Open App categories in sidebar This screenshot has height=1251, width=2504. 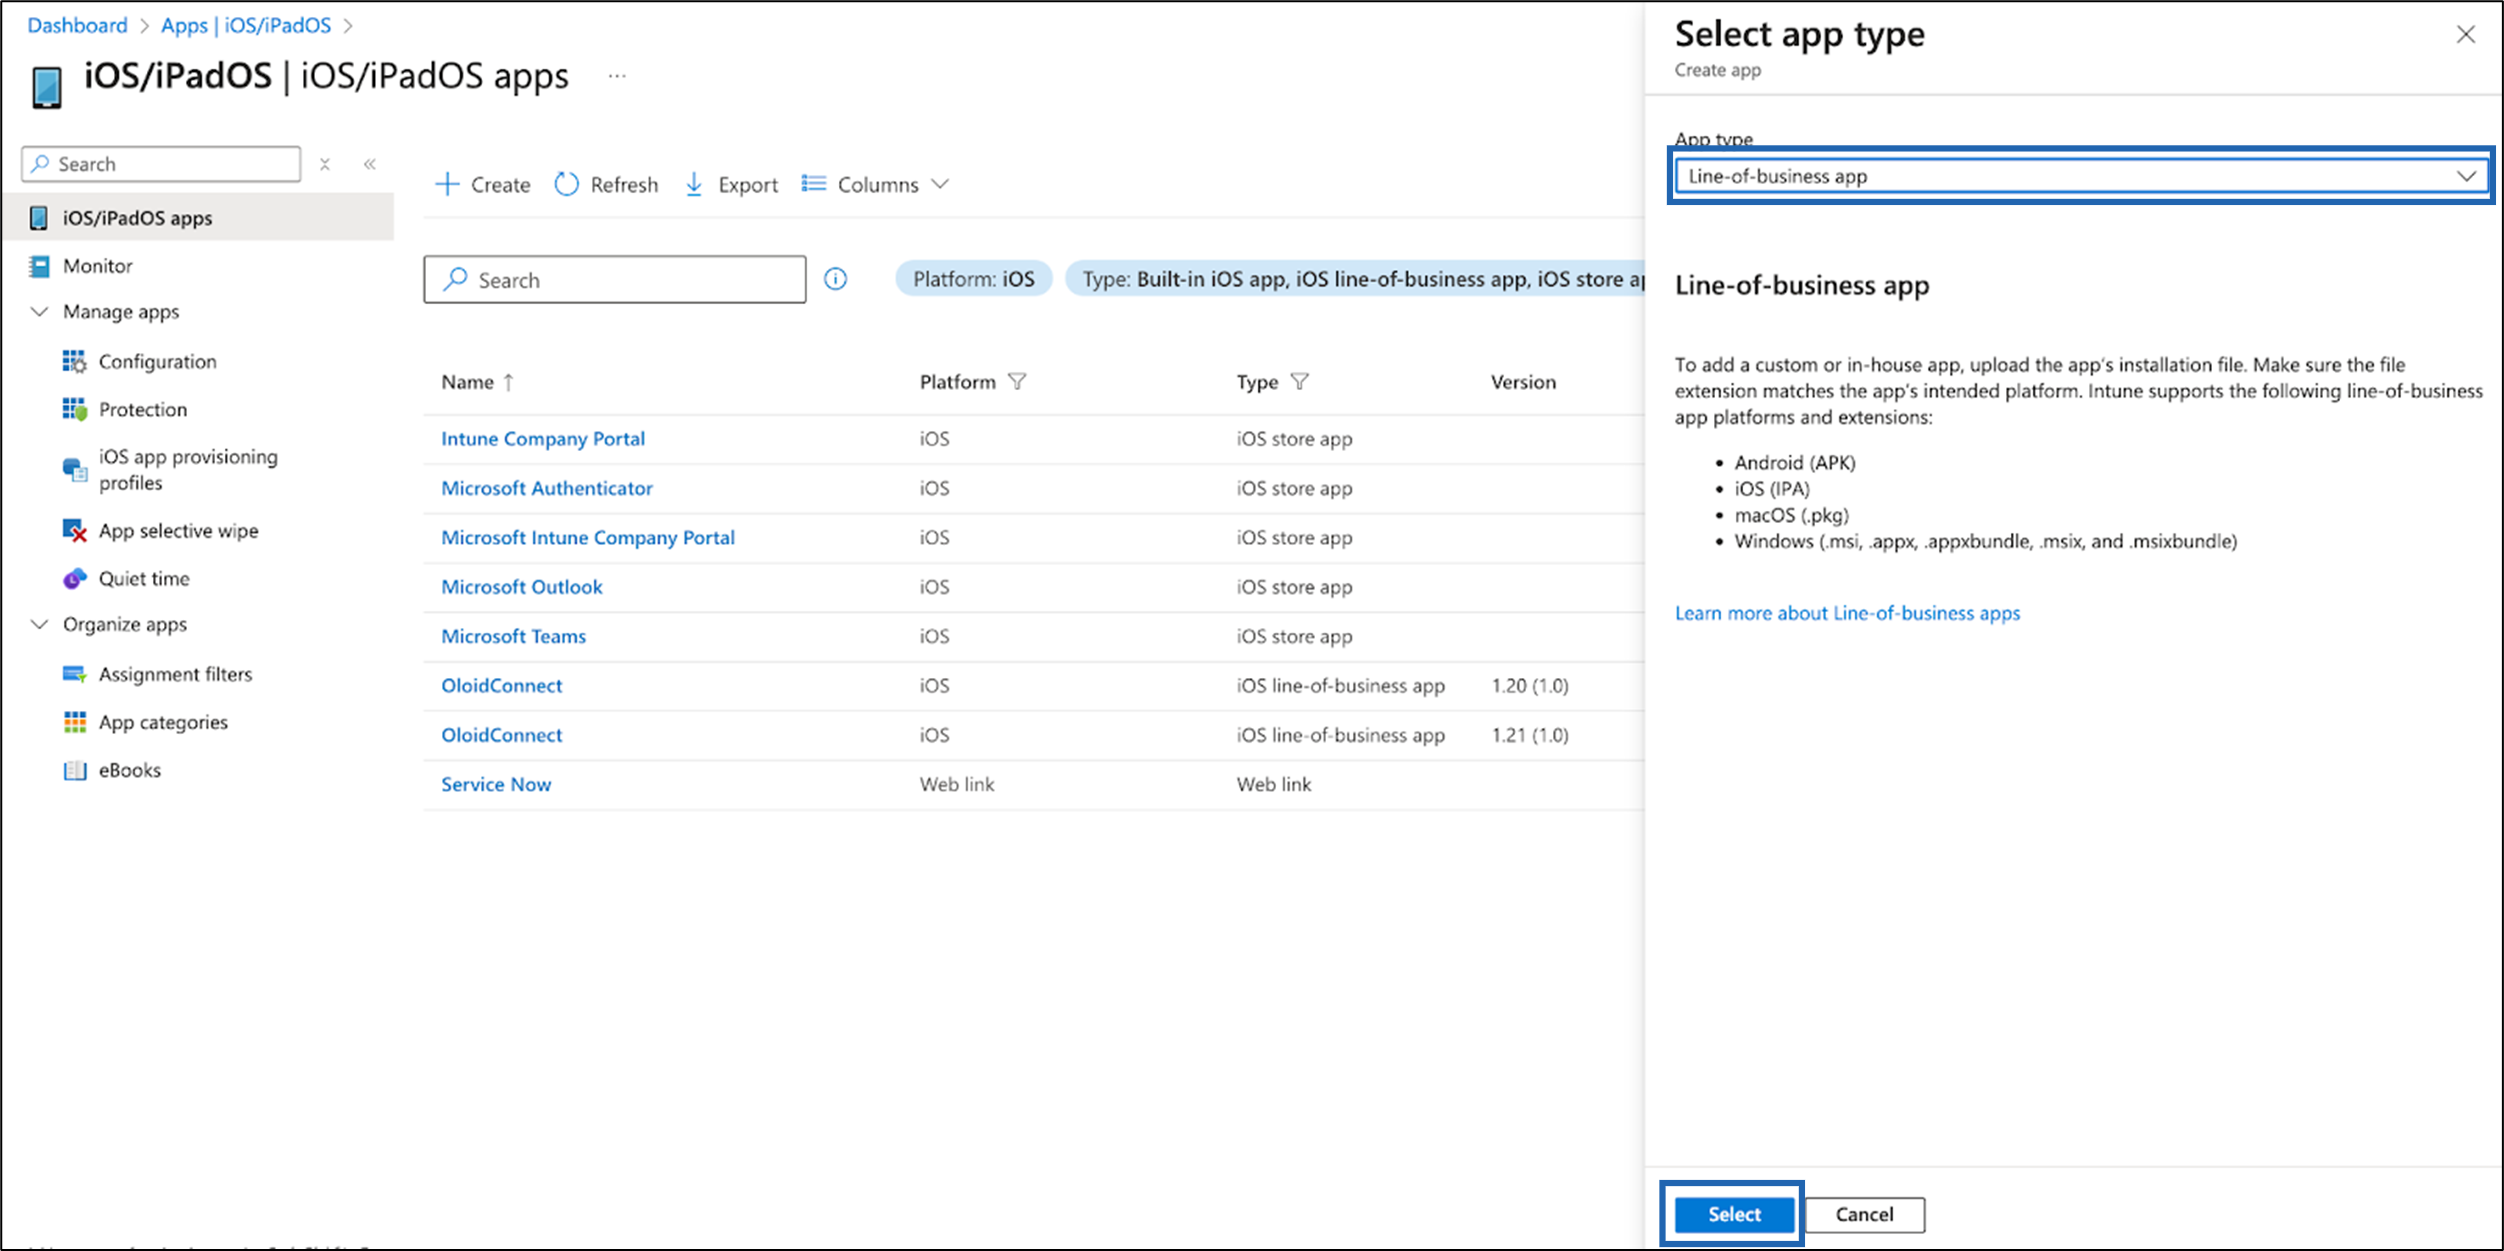163,722
